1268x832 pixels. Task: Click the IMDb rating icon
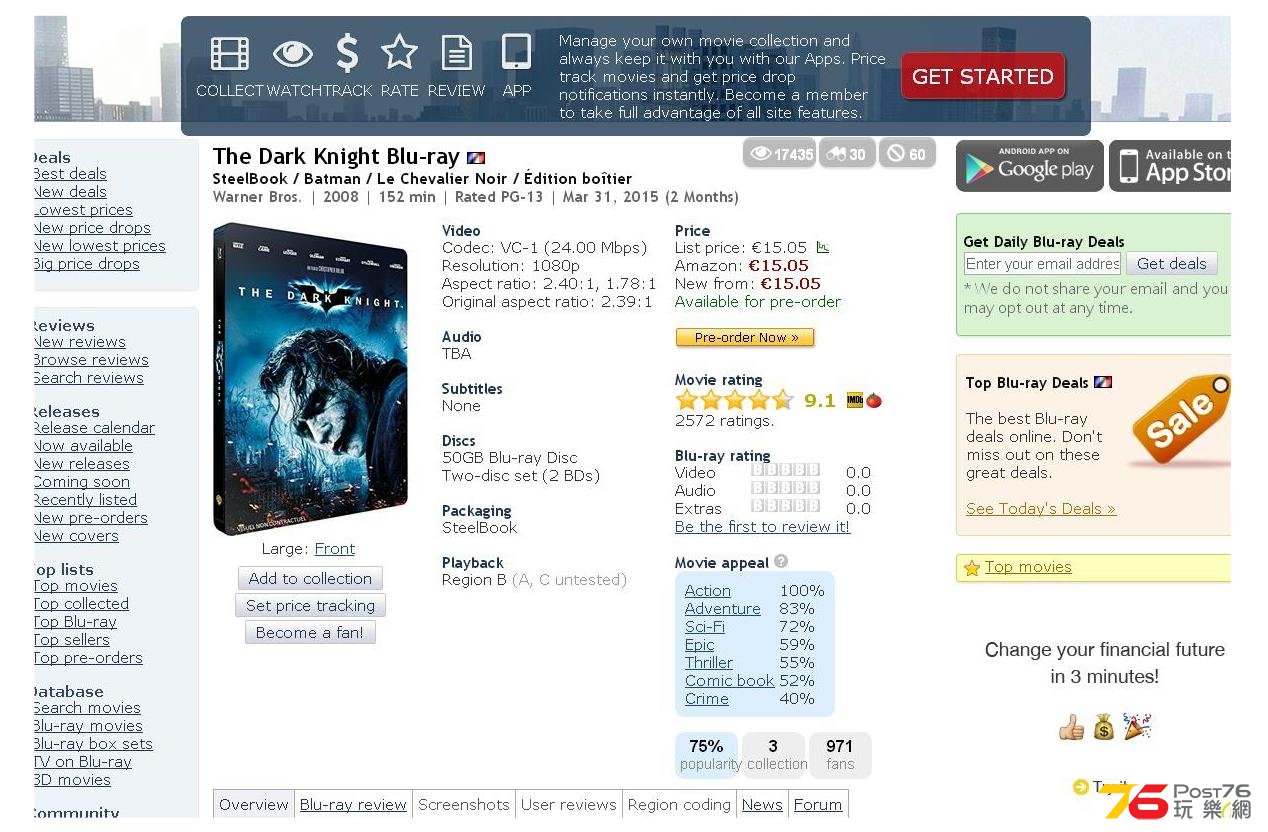coord(855,400)
